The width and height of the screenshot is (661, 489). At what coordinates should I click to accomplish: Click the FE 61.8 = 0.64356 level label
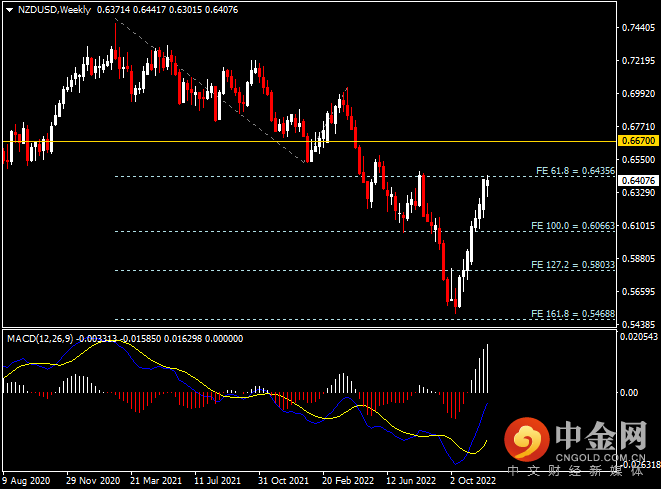[x=574, y=170]
